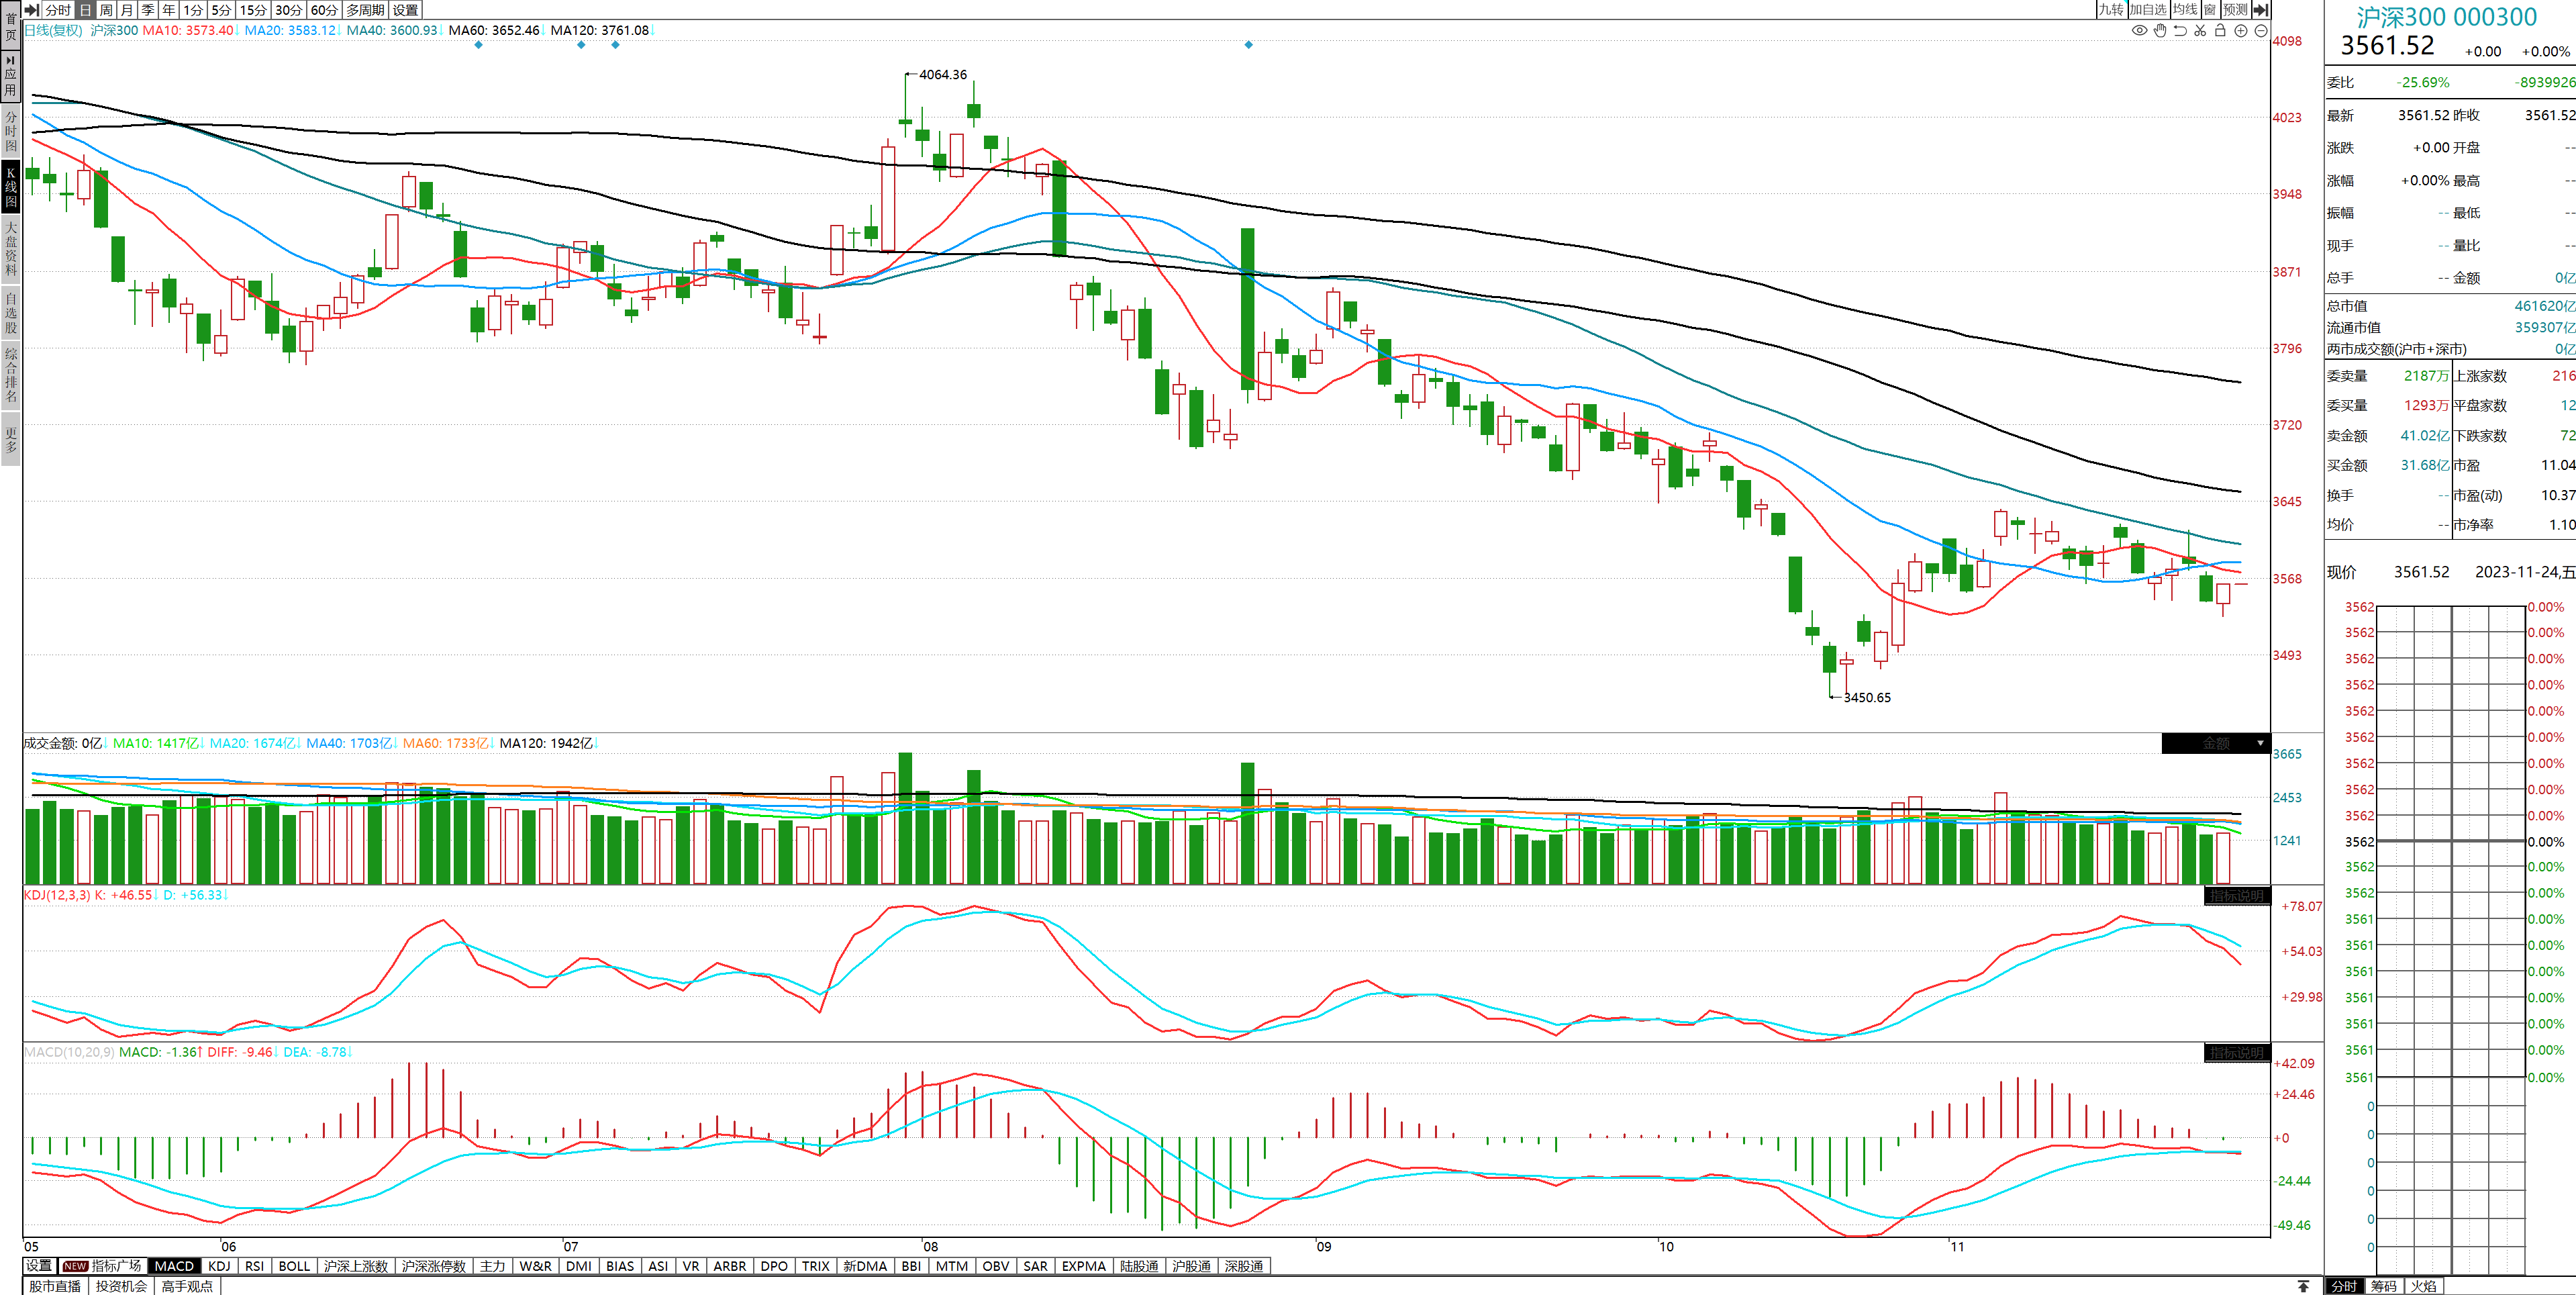Image resolution: width=2576 pixels, height=1295 pixels.
Task: Click the blue diamond marker above August
Action: point(1248,45)
